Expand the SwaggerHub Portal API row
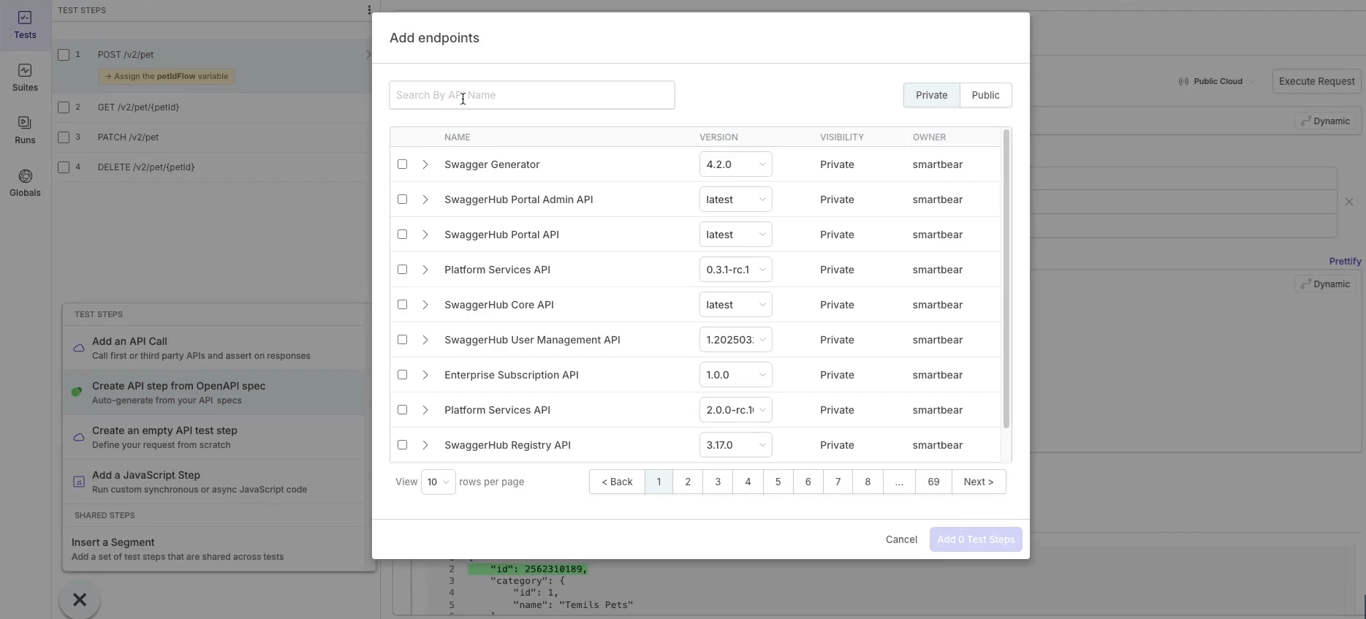This screenshot has width=1366, height=619. (425, 233)
